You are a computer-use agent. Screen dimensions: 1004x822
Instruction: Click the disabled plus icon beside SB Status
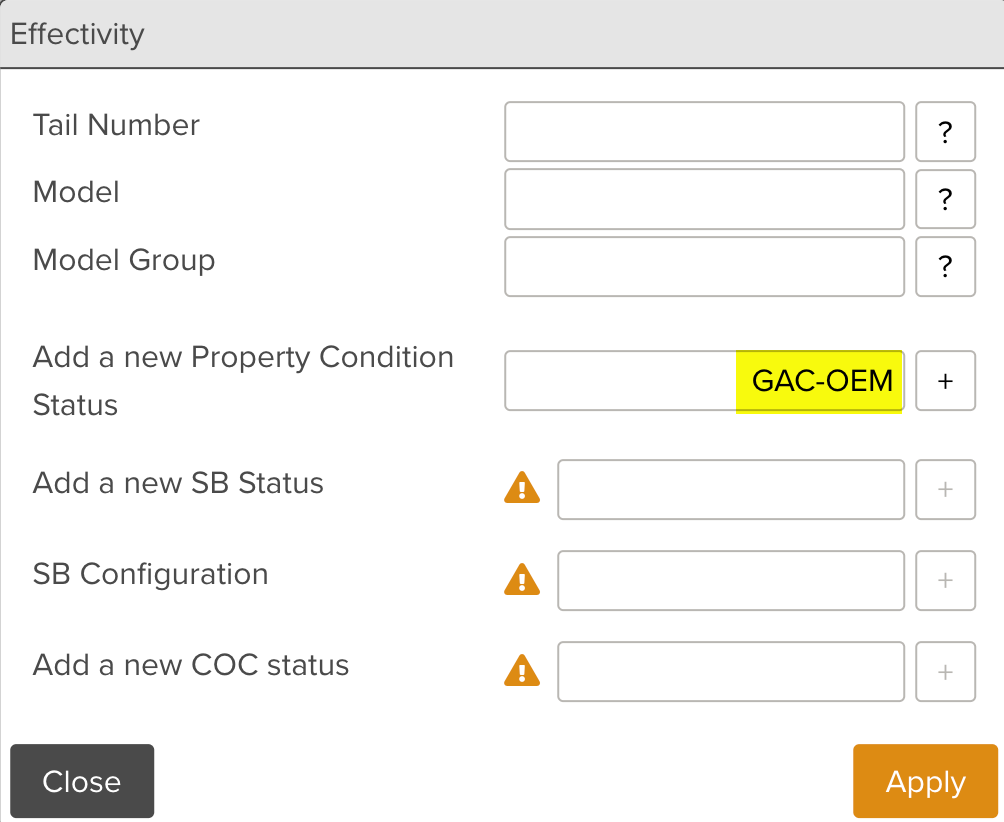(x=945, y=489)
